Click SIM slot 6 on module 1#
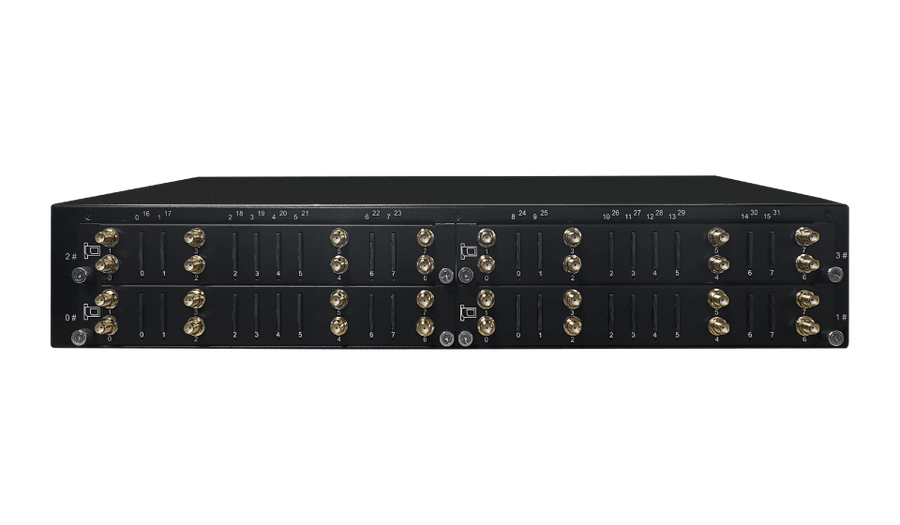This screenshot has height=525, width=900. pos(750,312)
